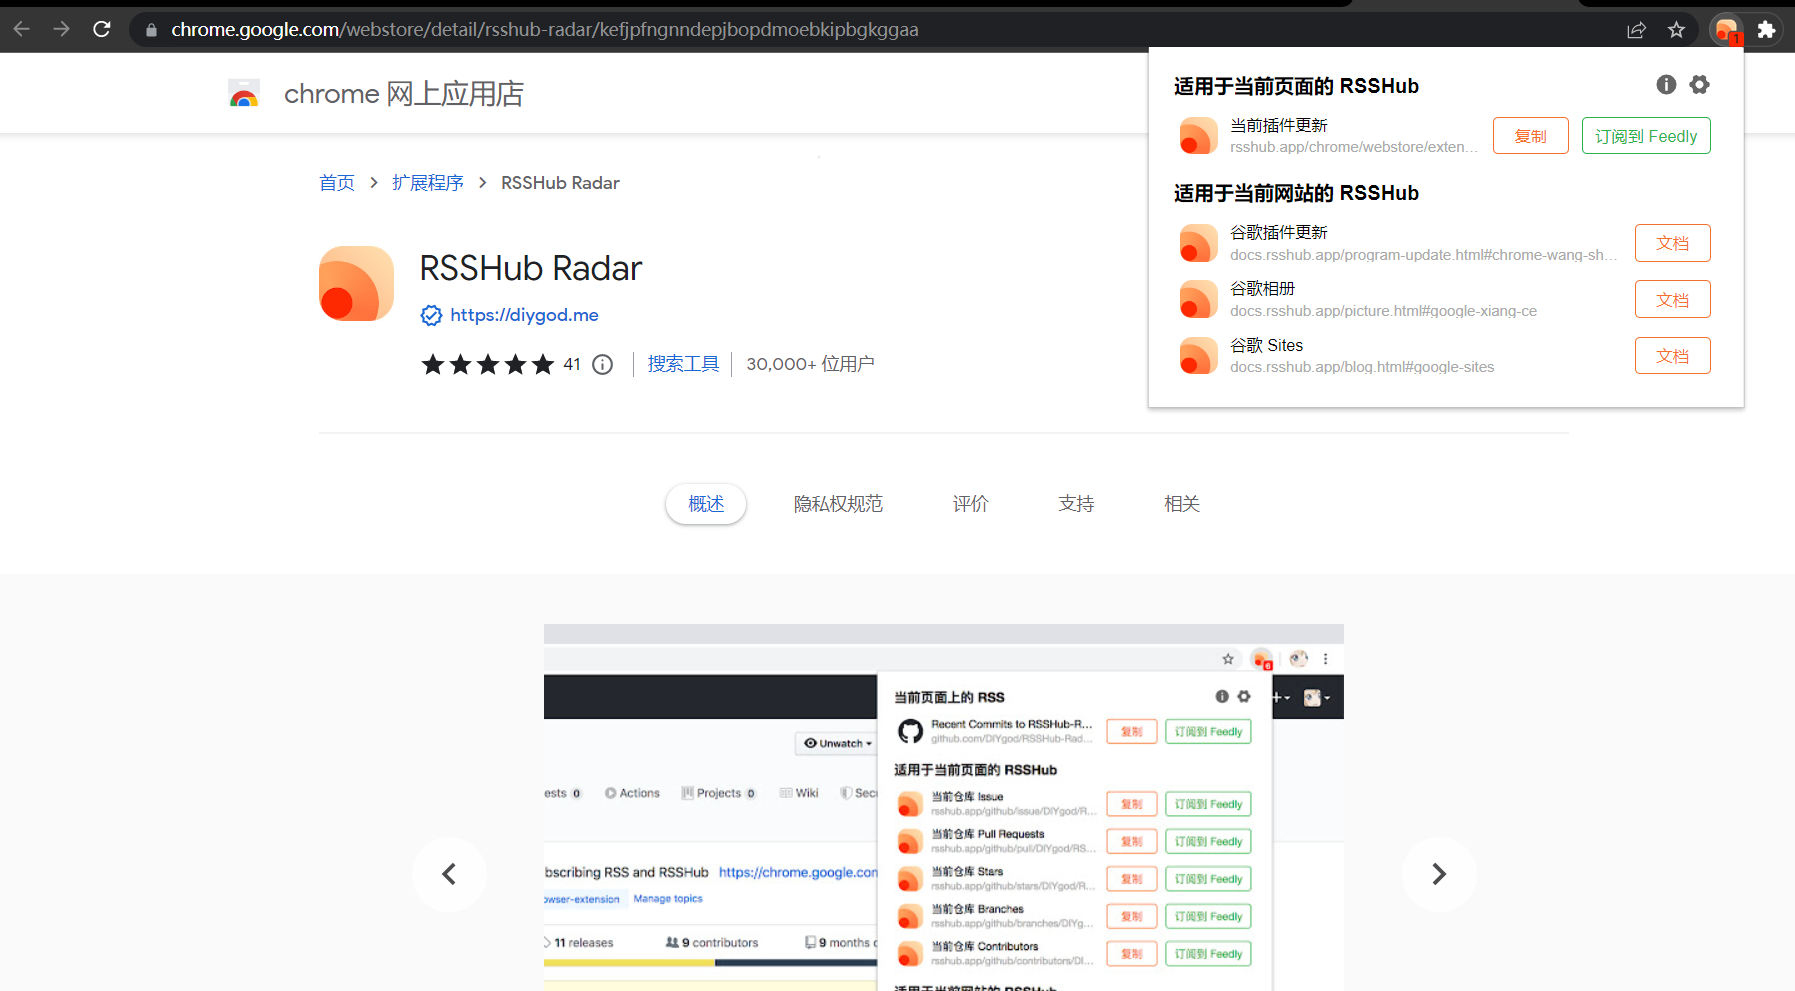Click 谷歌 Sites feed title
The image size is (1795, 991).
[1267, 345]
